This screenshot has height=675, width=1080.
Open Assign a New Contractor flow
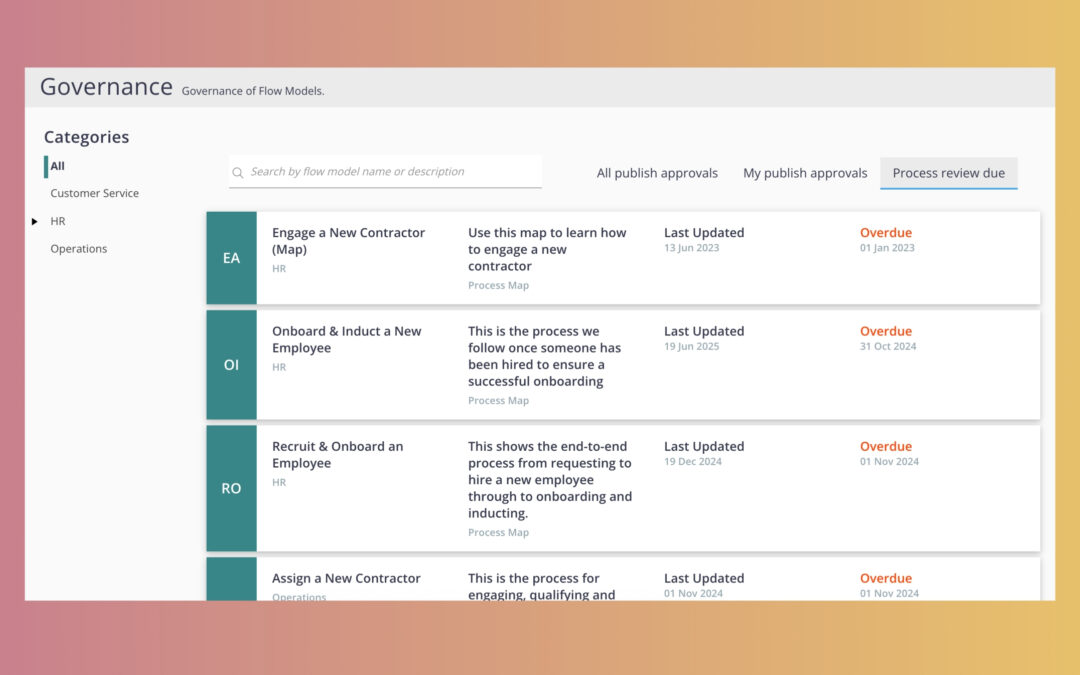[x=346, y=578]
